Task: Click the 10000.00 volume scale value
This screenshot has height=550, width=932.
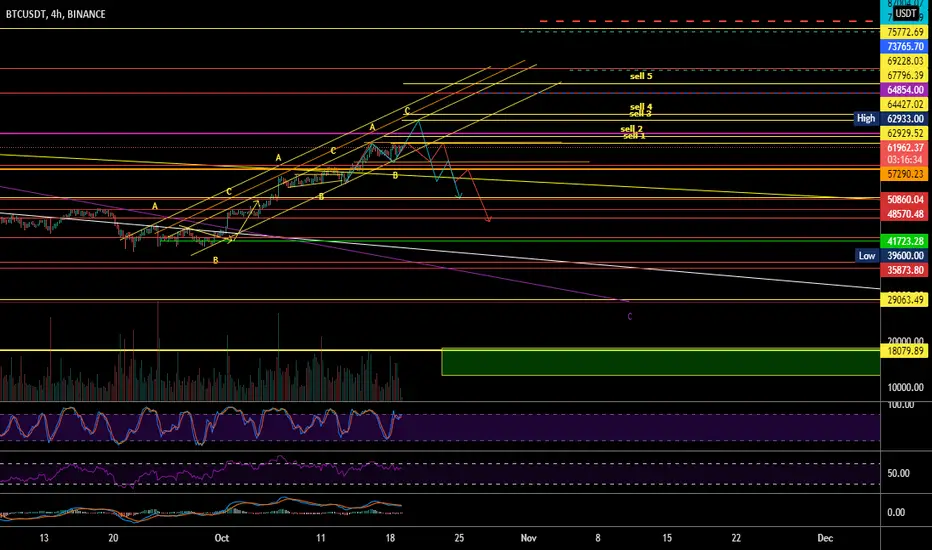Action: pyautogui.click(x=905, y=388)
